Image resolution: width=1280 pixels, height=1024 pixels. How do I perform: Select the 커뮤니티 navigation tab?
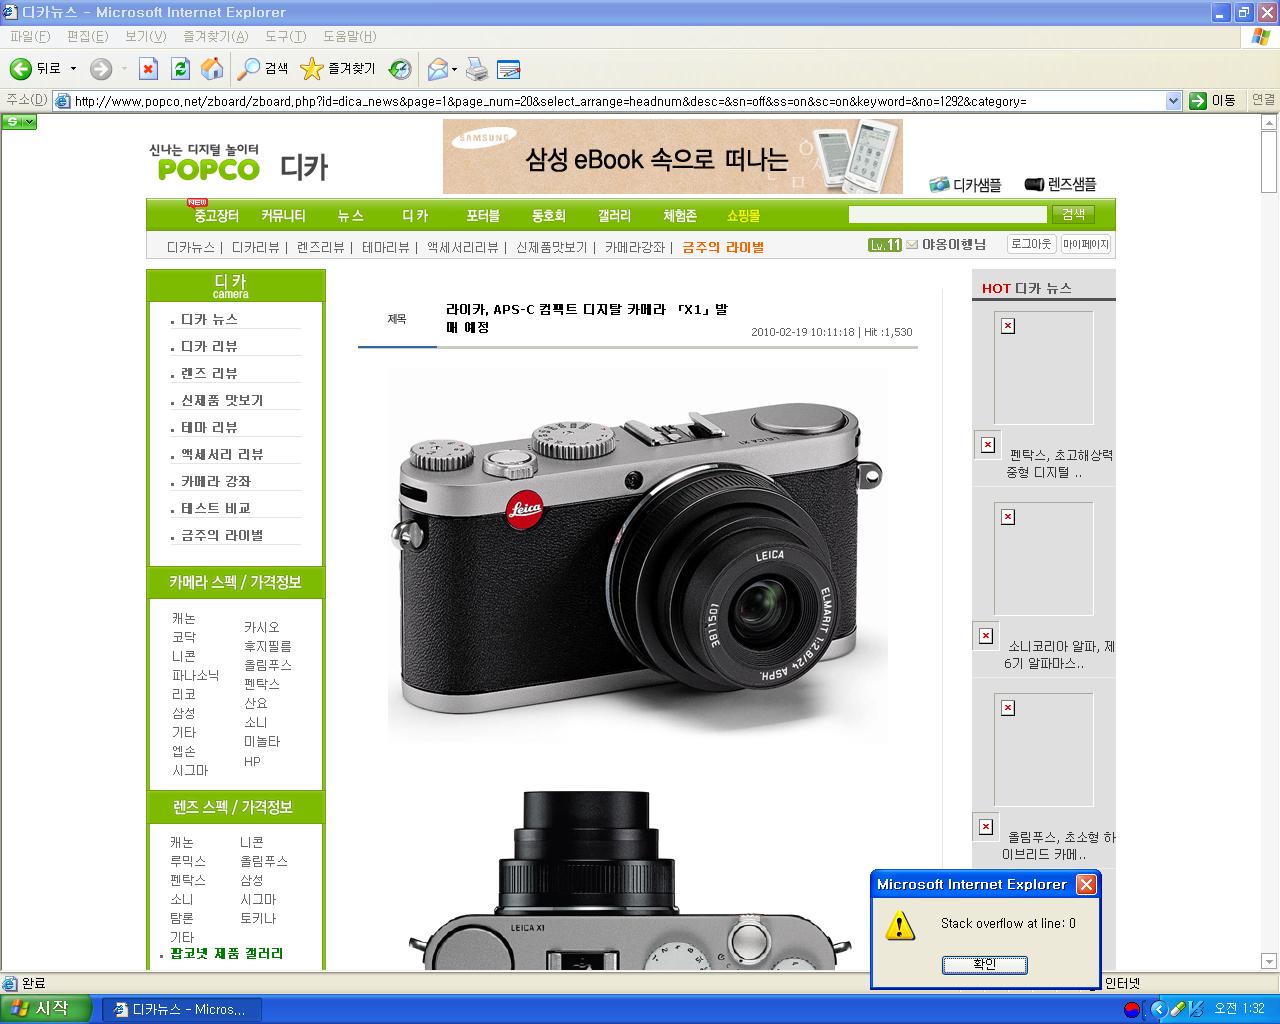coord(283,216)
